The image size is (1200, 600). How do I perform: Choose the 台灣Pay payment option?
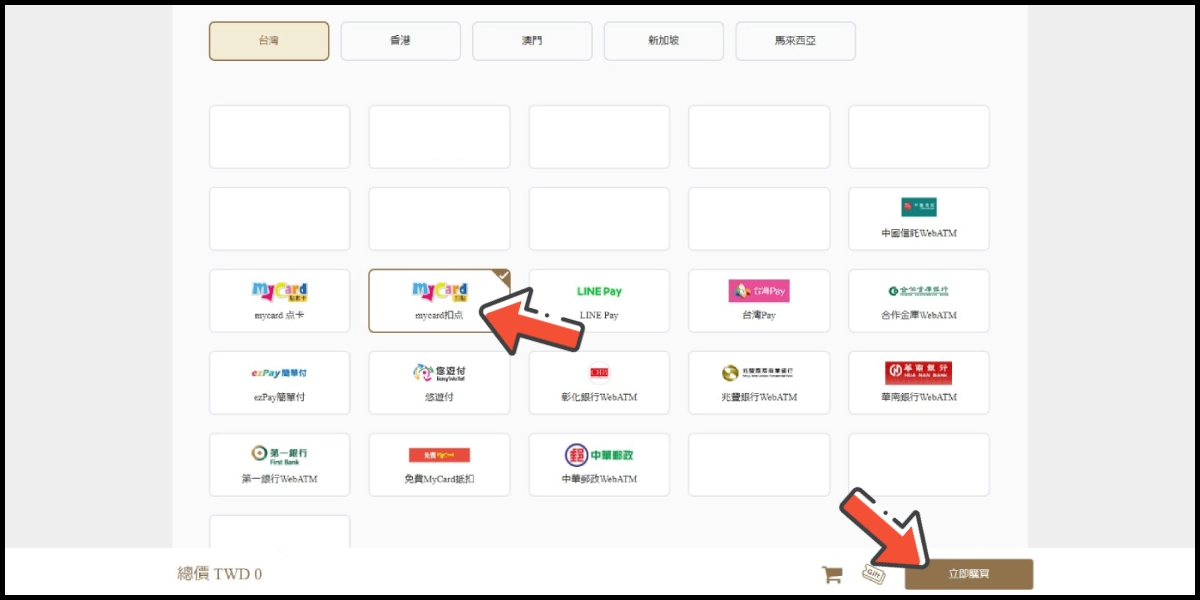[x=759, y=301]
